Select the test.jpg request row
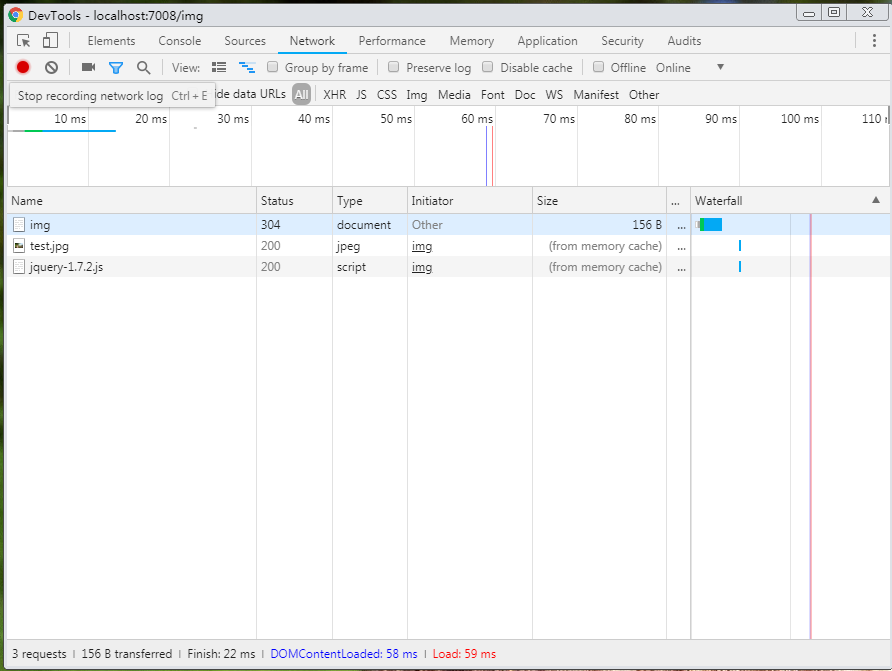This screenshot has height=671, width=892. click(x=448, y=246)
